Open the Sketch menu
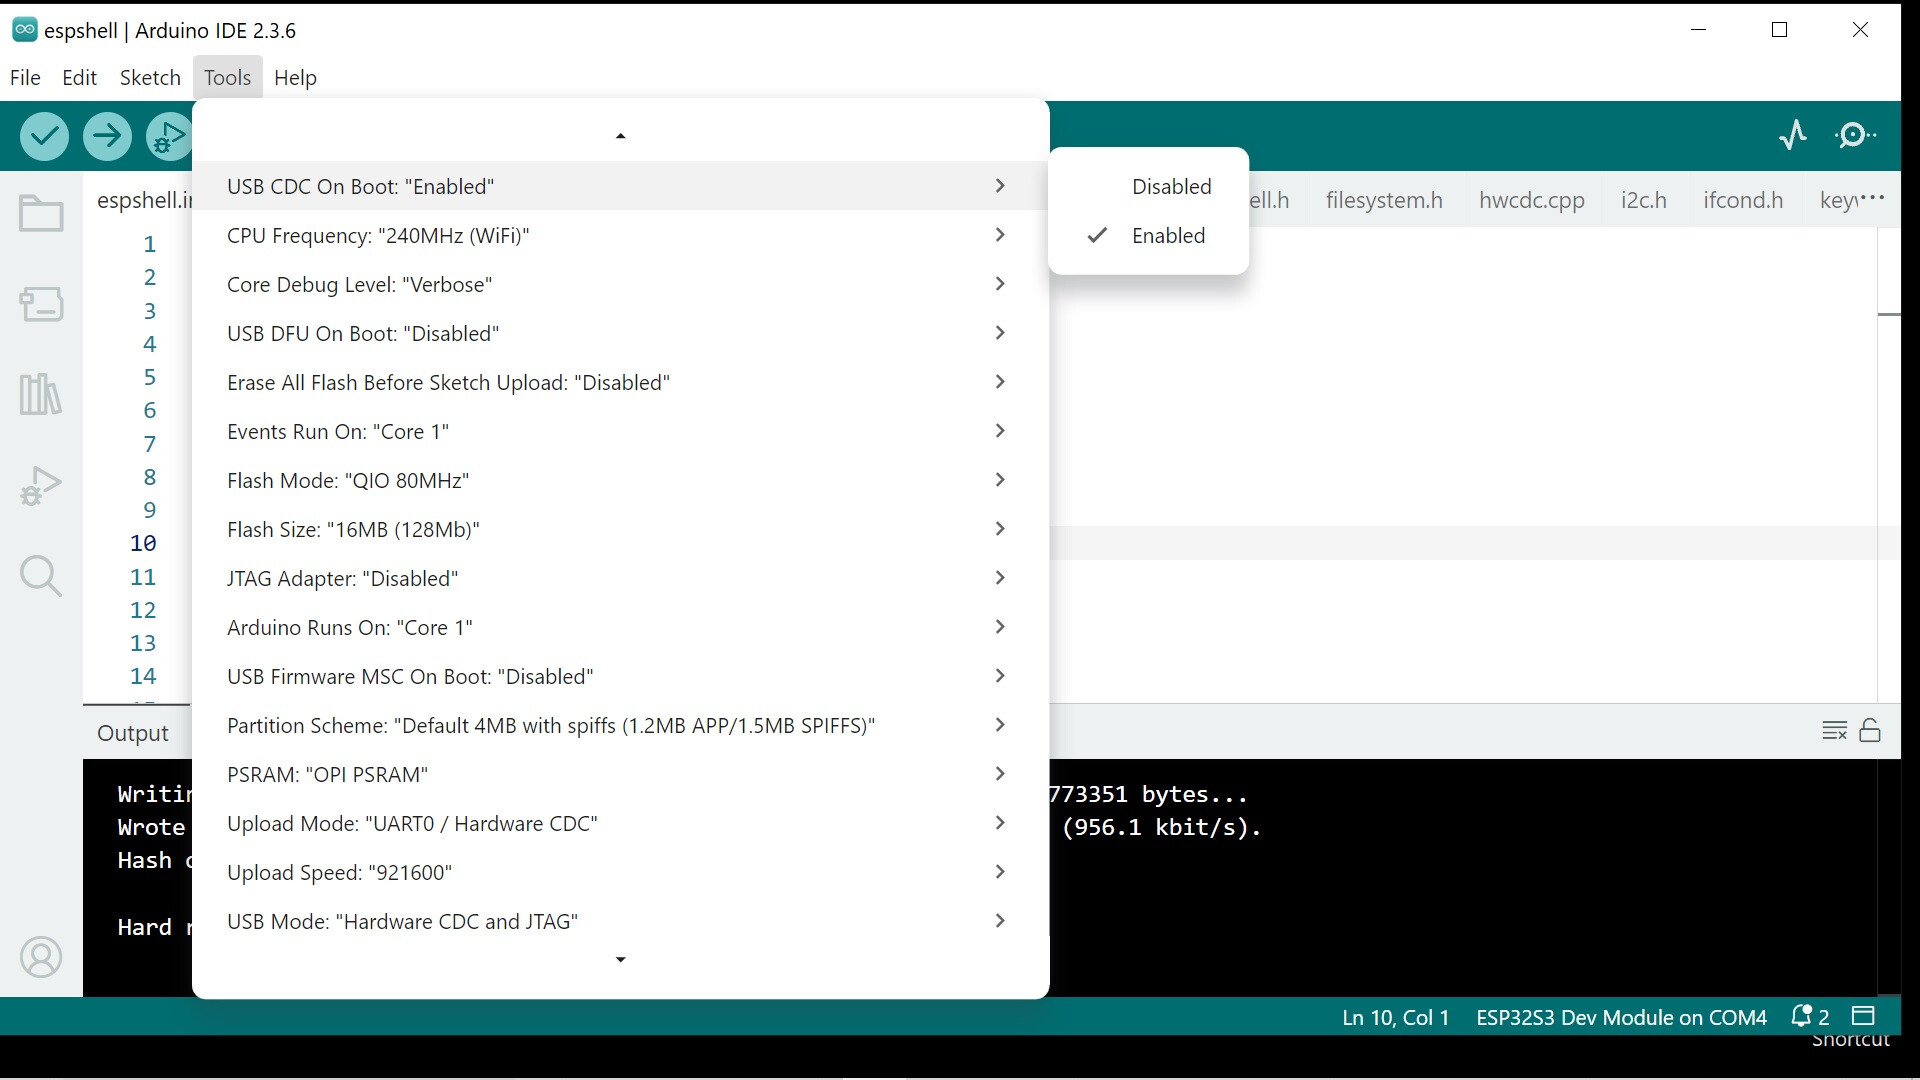 coord(150,78)
